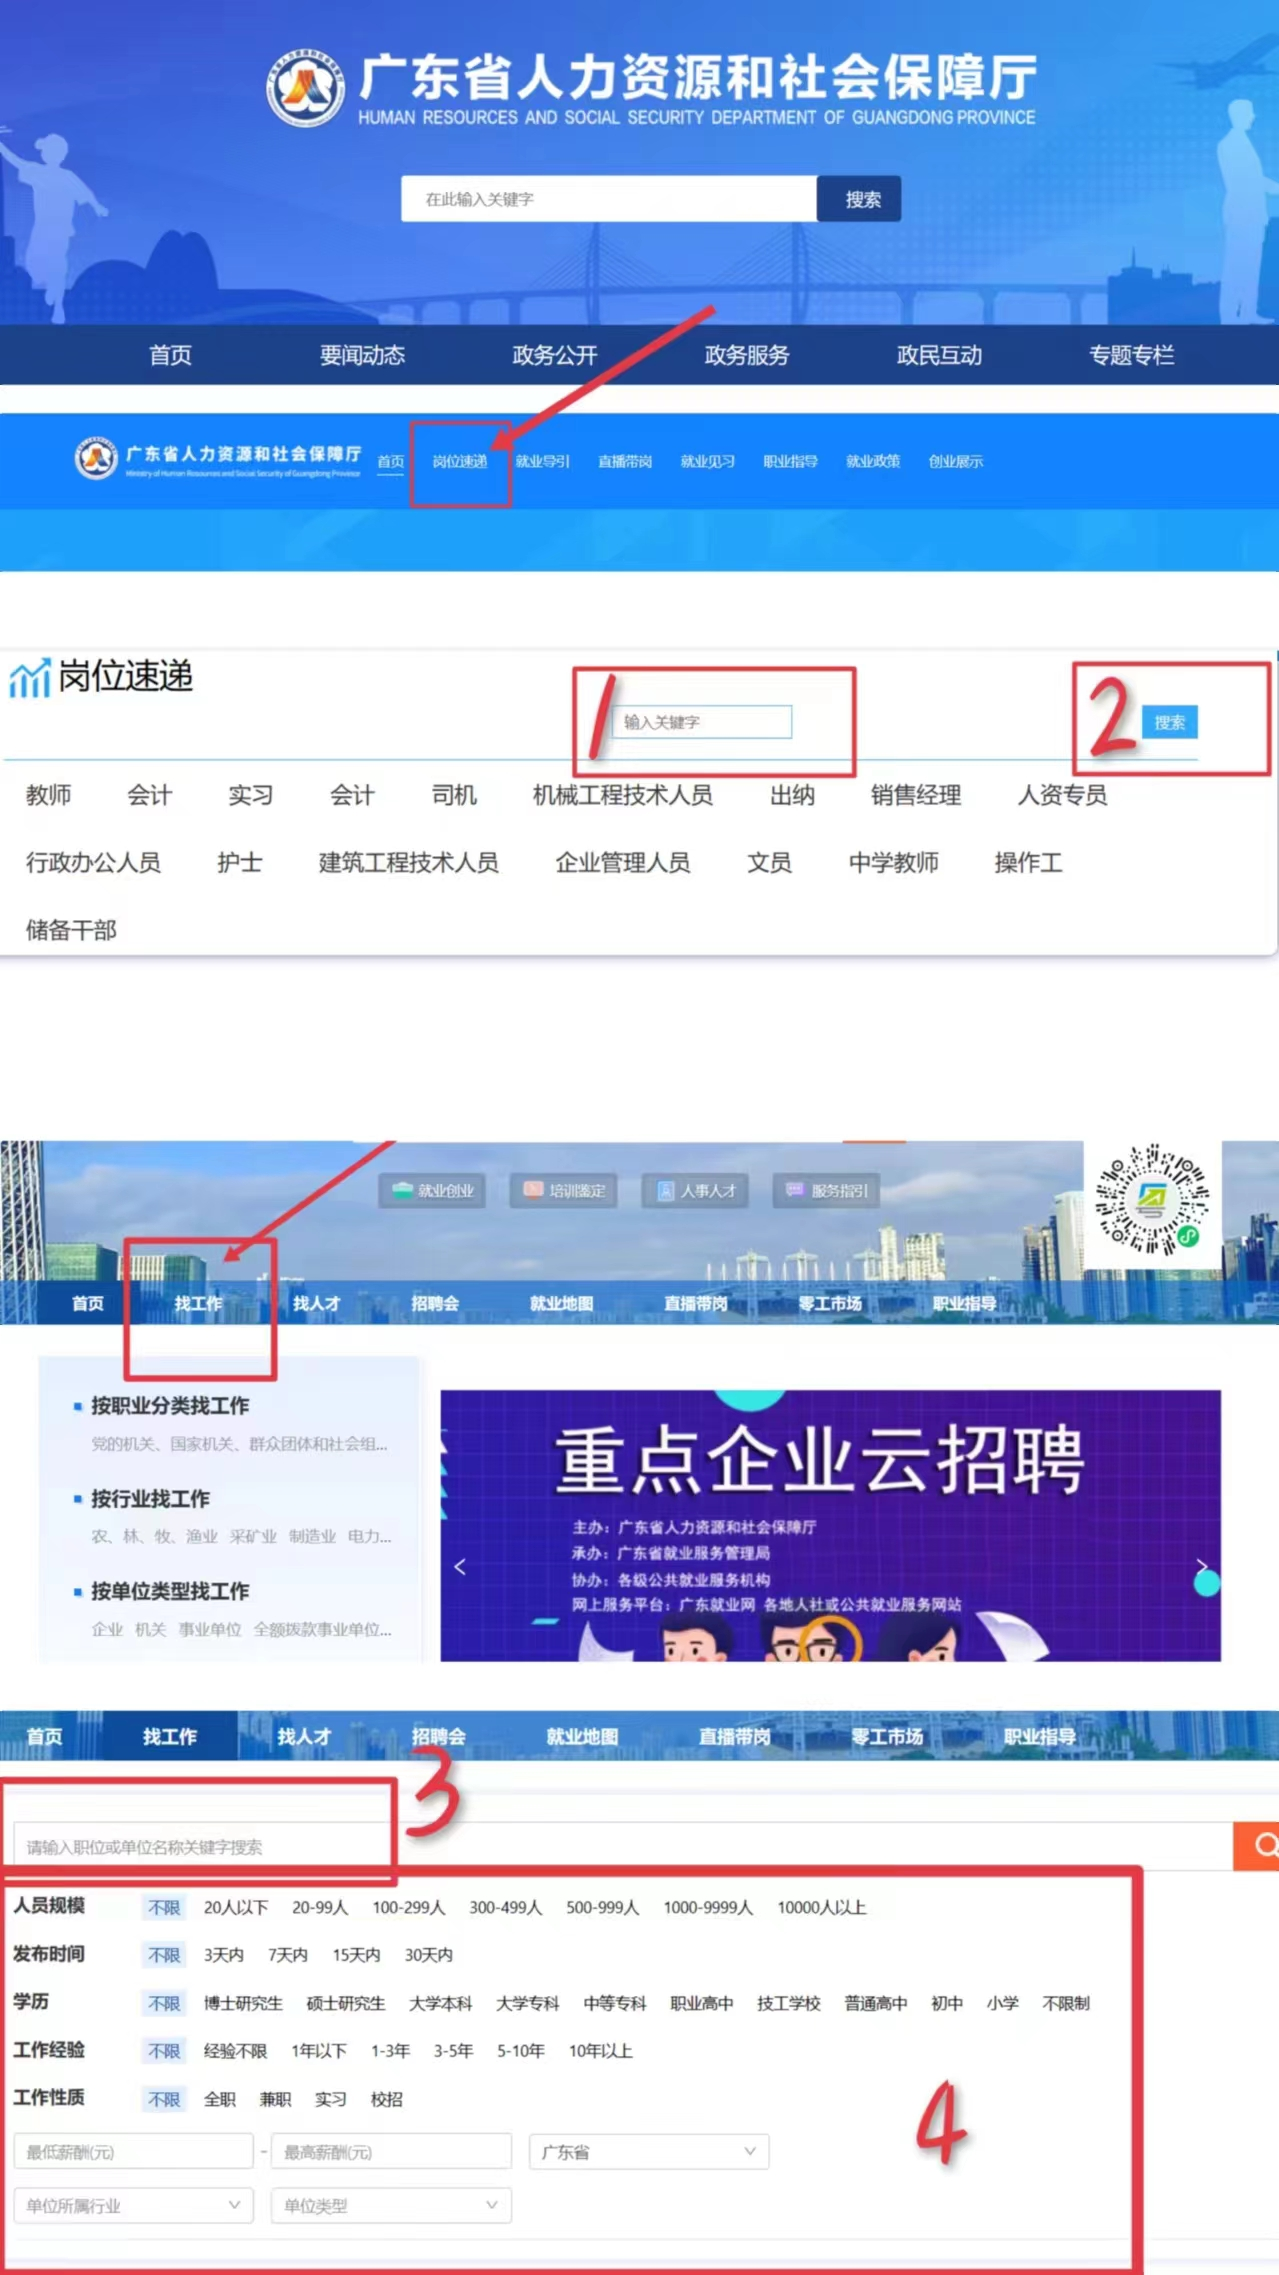Open 专题专栏 in the main navigation
This screenshot has height=2275, width=1279.
click(1131, 355)
